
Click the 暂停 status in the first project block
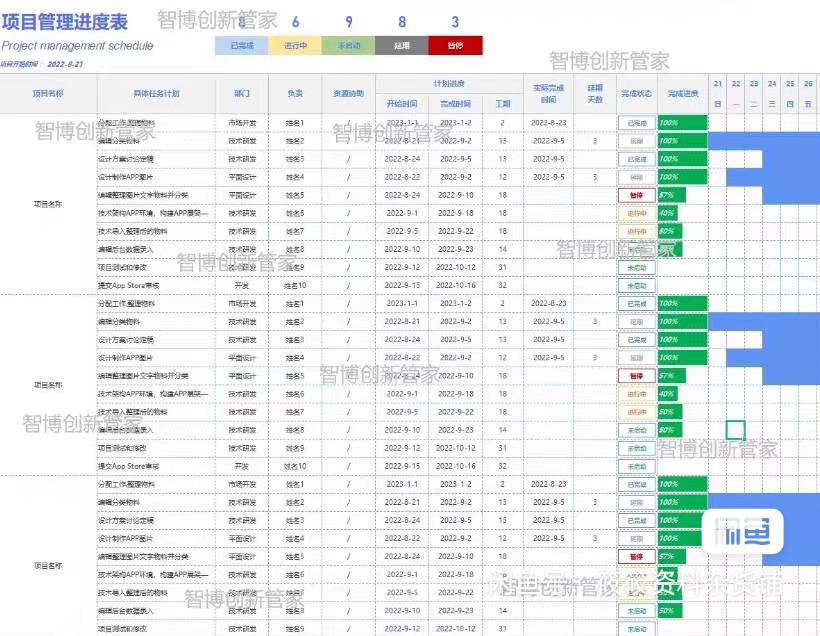coord(636,195)
